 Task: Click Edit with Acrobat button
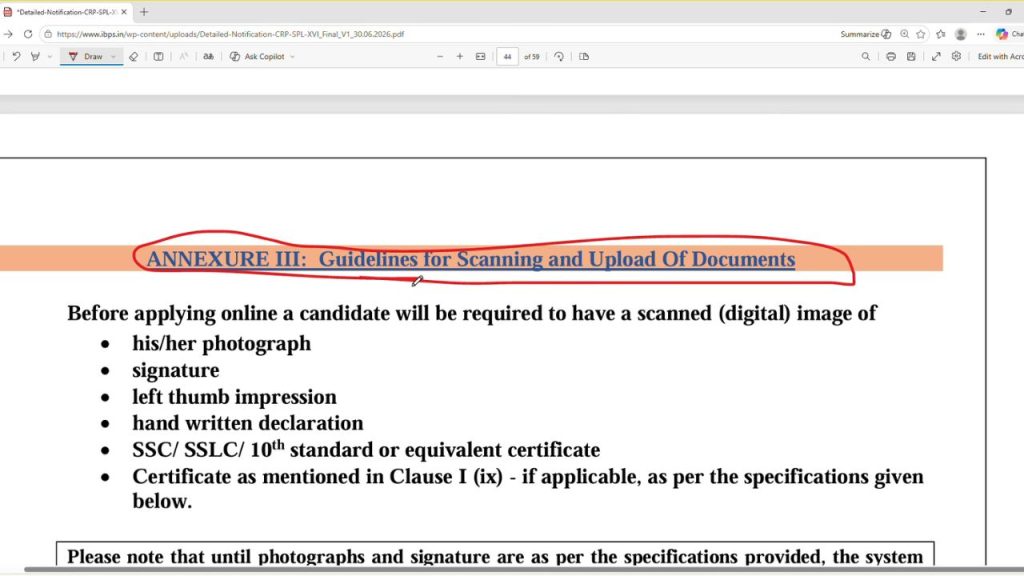point(1000,57)
